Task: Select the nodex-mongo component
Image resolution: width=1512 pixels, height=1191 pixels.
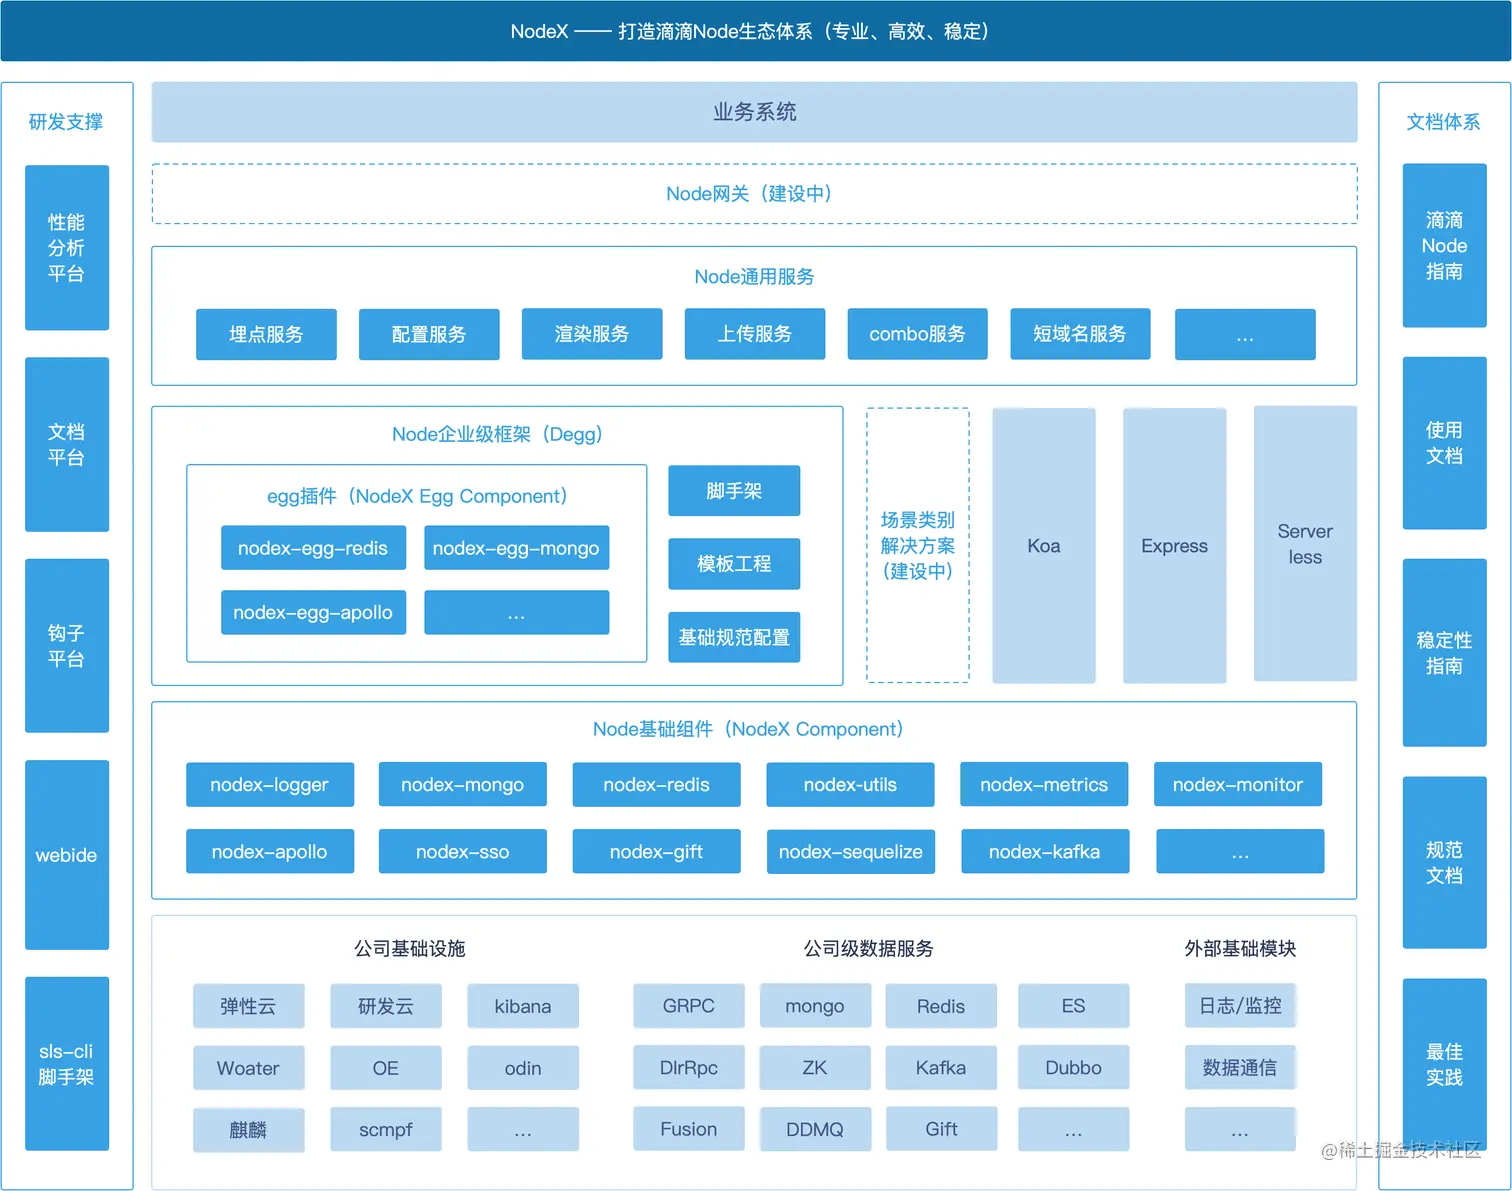Action: click(463, 785)
